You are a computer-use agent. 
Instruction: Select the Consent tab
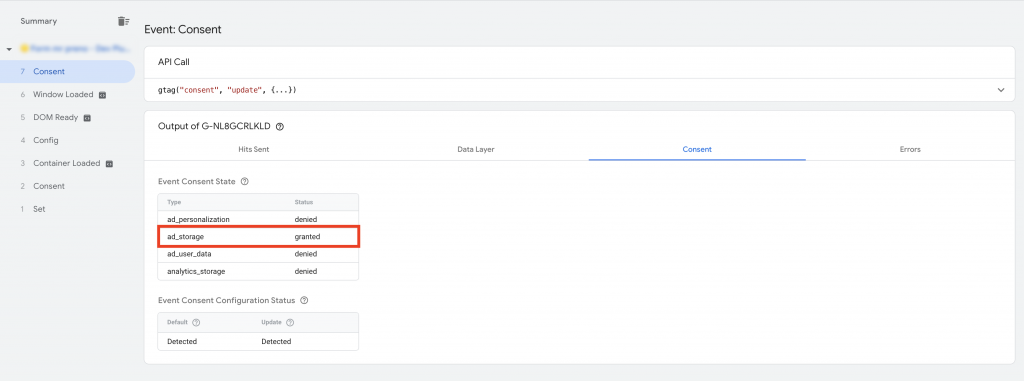coord(697,149)
